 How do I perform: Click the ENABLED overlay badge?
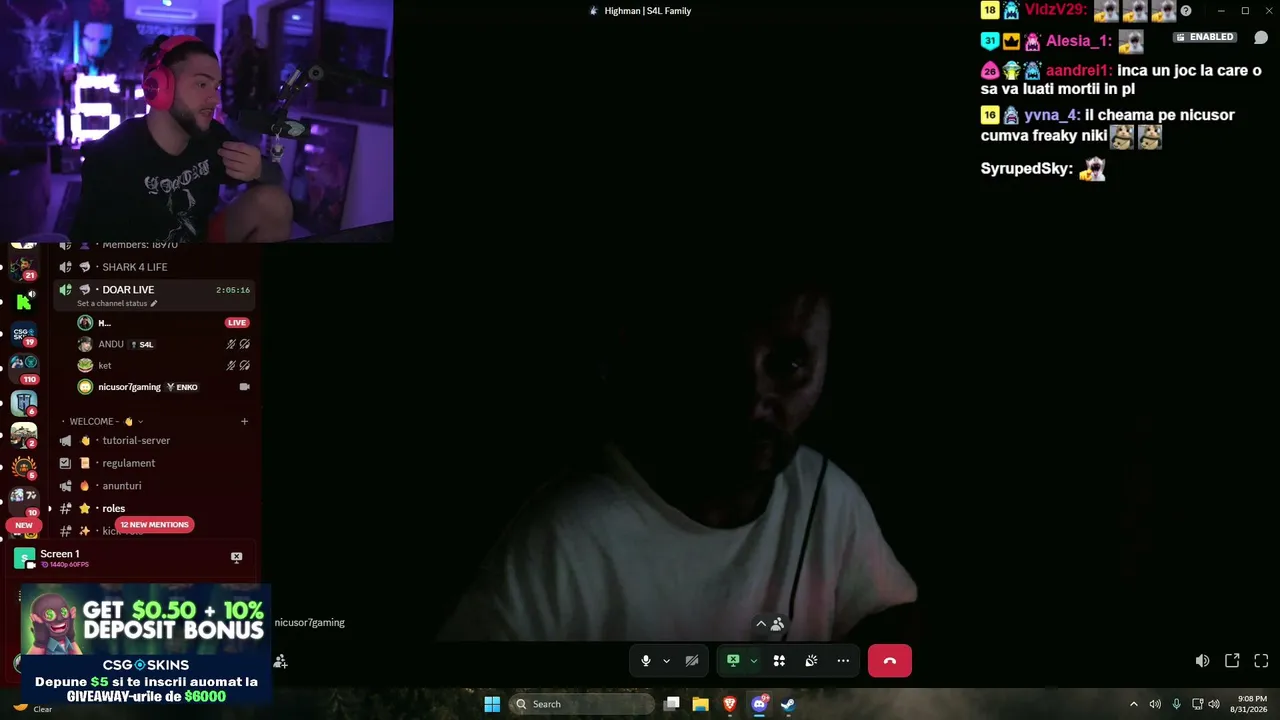(1205, 37)
